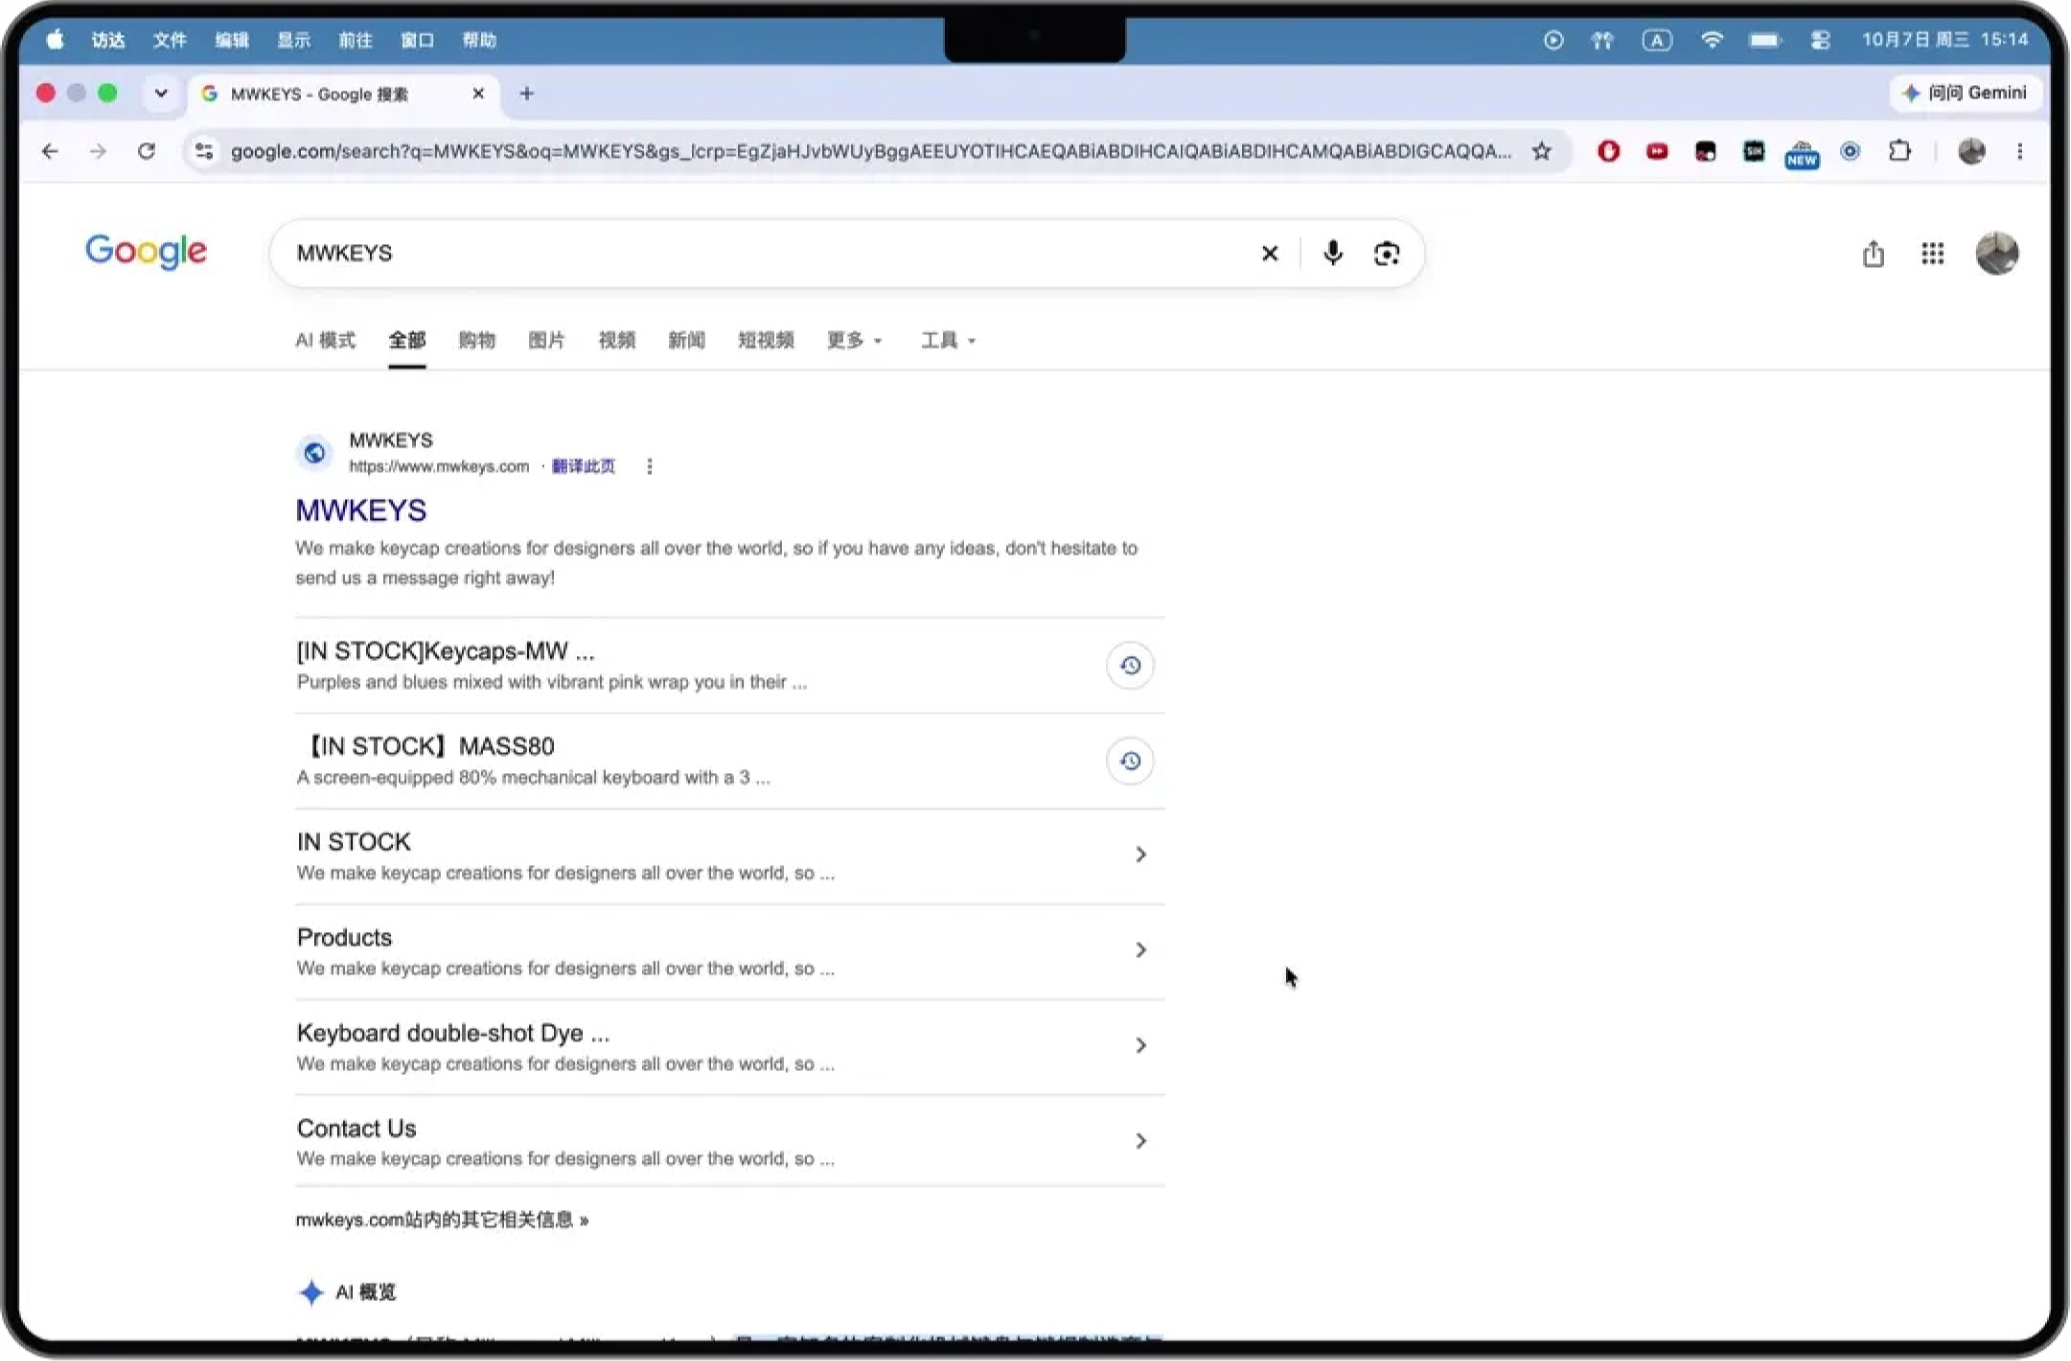The height and width of the screenshot is (1361, 2071).
Task: Click the Wi-Fi icon in menu bar
Action: (1711, 40)
